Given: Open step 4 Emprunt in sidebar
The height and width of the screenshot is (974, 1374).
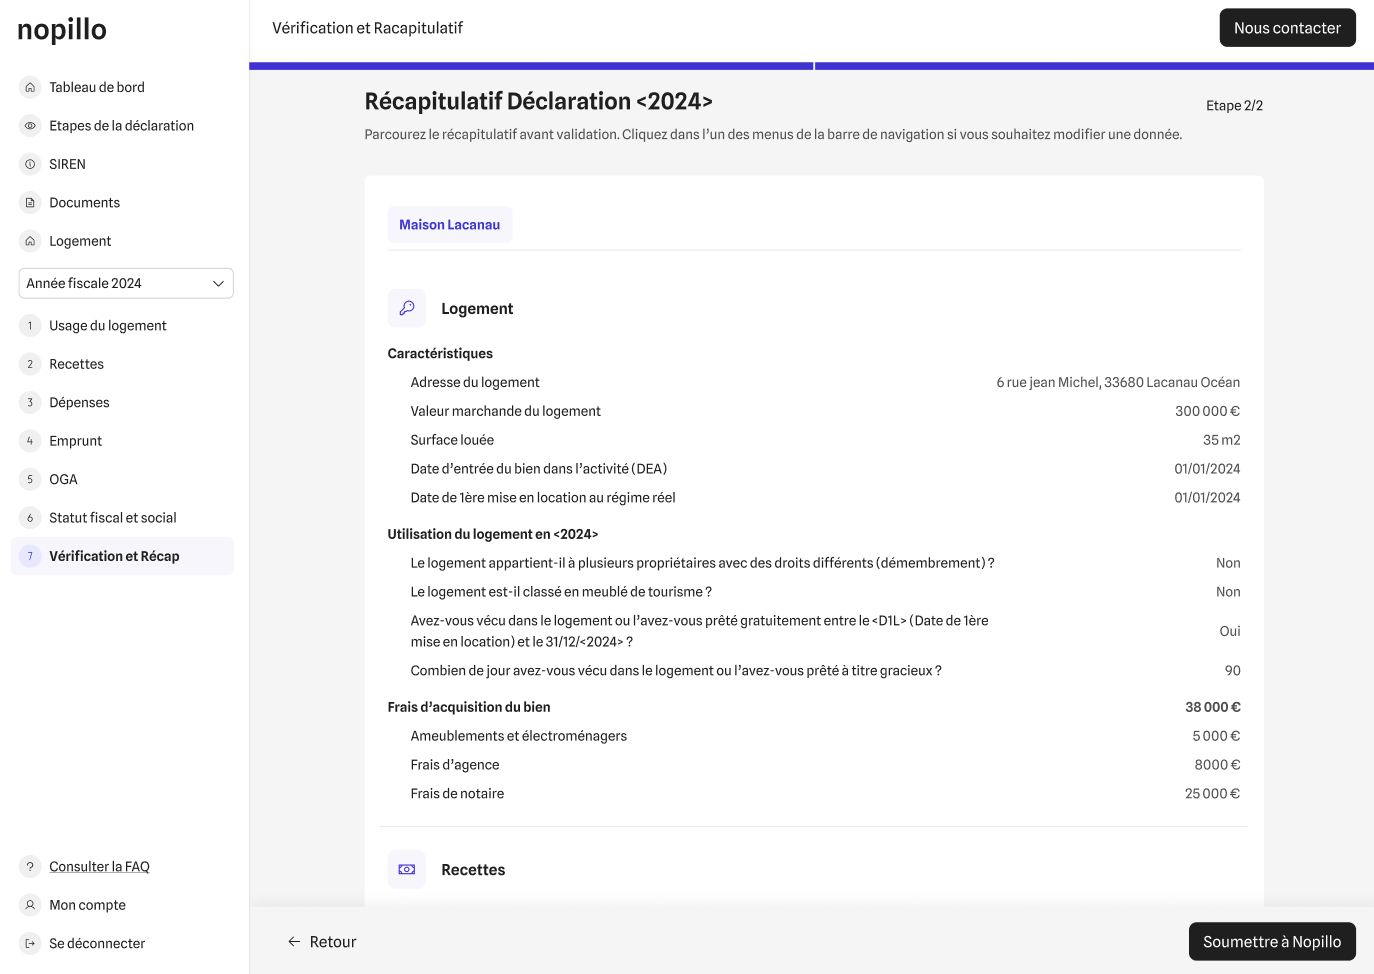Looking at the screenshot, I should pos(75,441).
